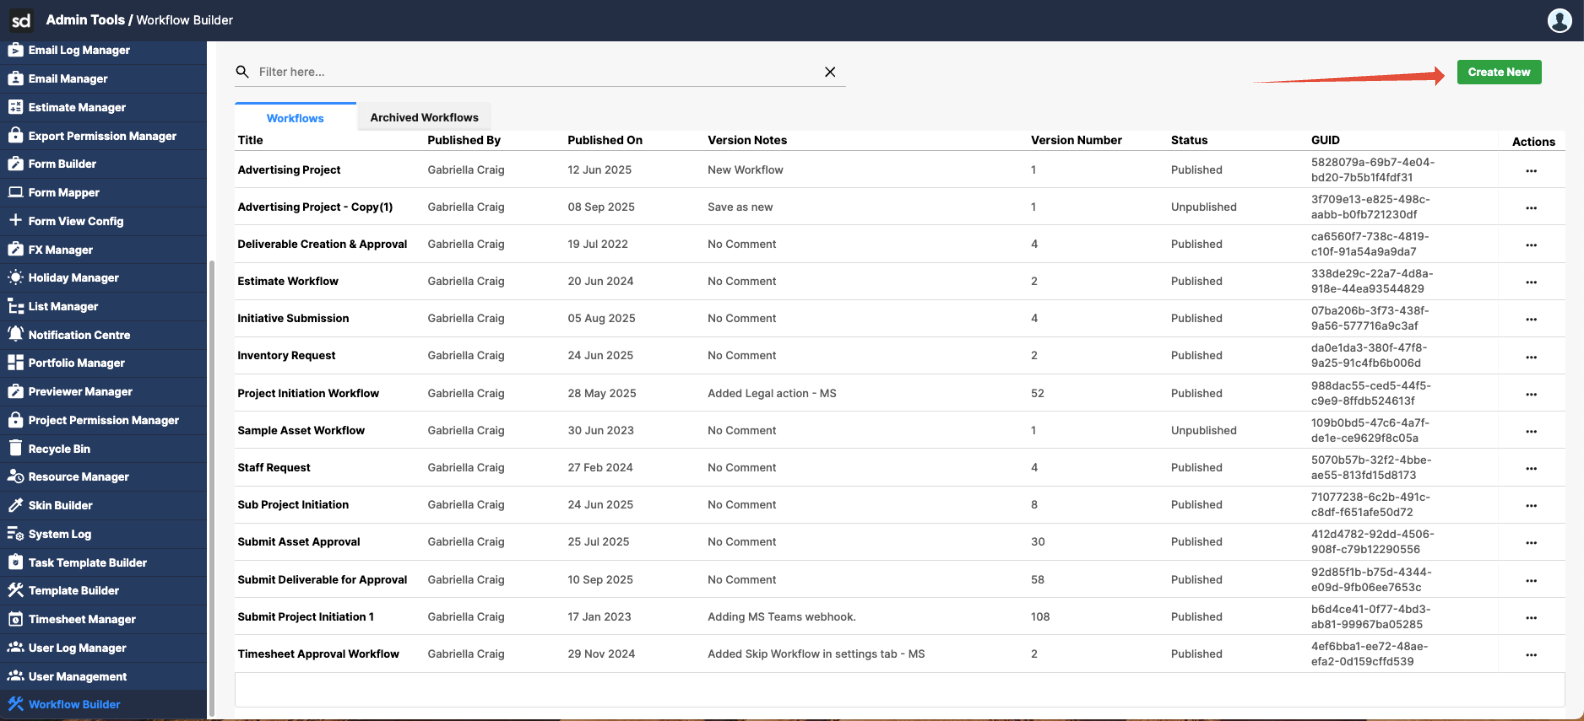Open actions menu for Estimate Workflow
The height and width of the screenshot is (721, 1584).
(x=1531, y=282)
